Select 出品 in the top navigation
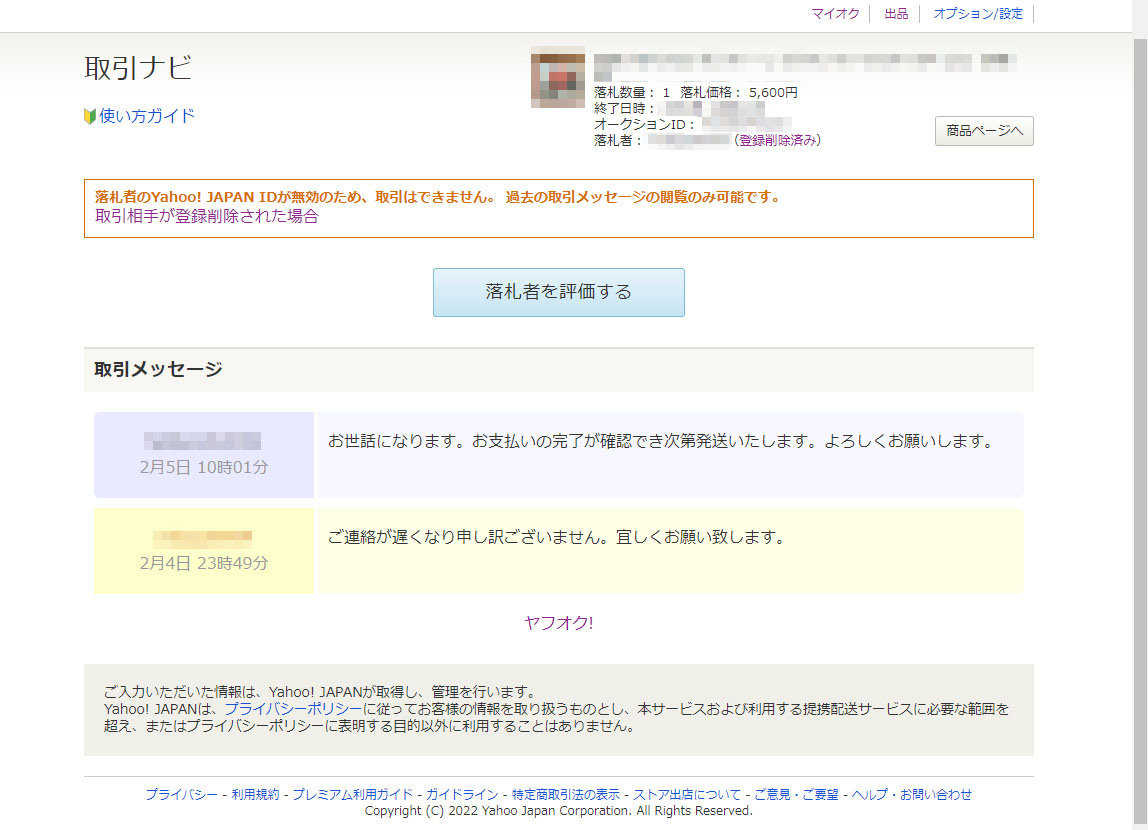Screen dimensions: 1148x830 (896, 14)
